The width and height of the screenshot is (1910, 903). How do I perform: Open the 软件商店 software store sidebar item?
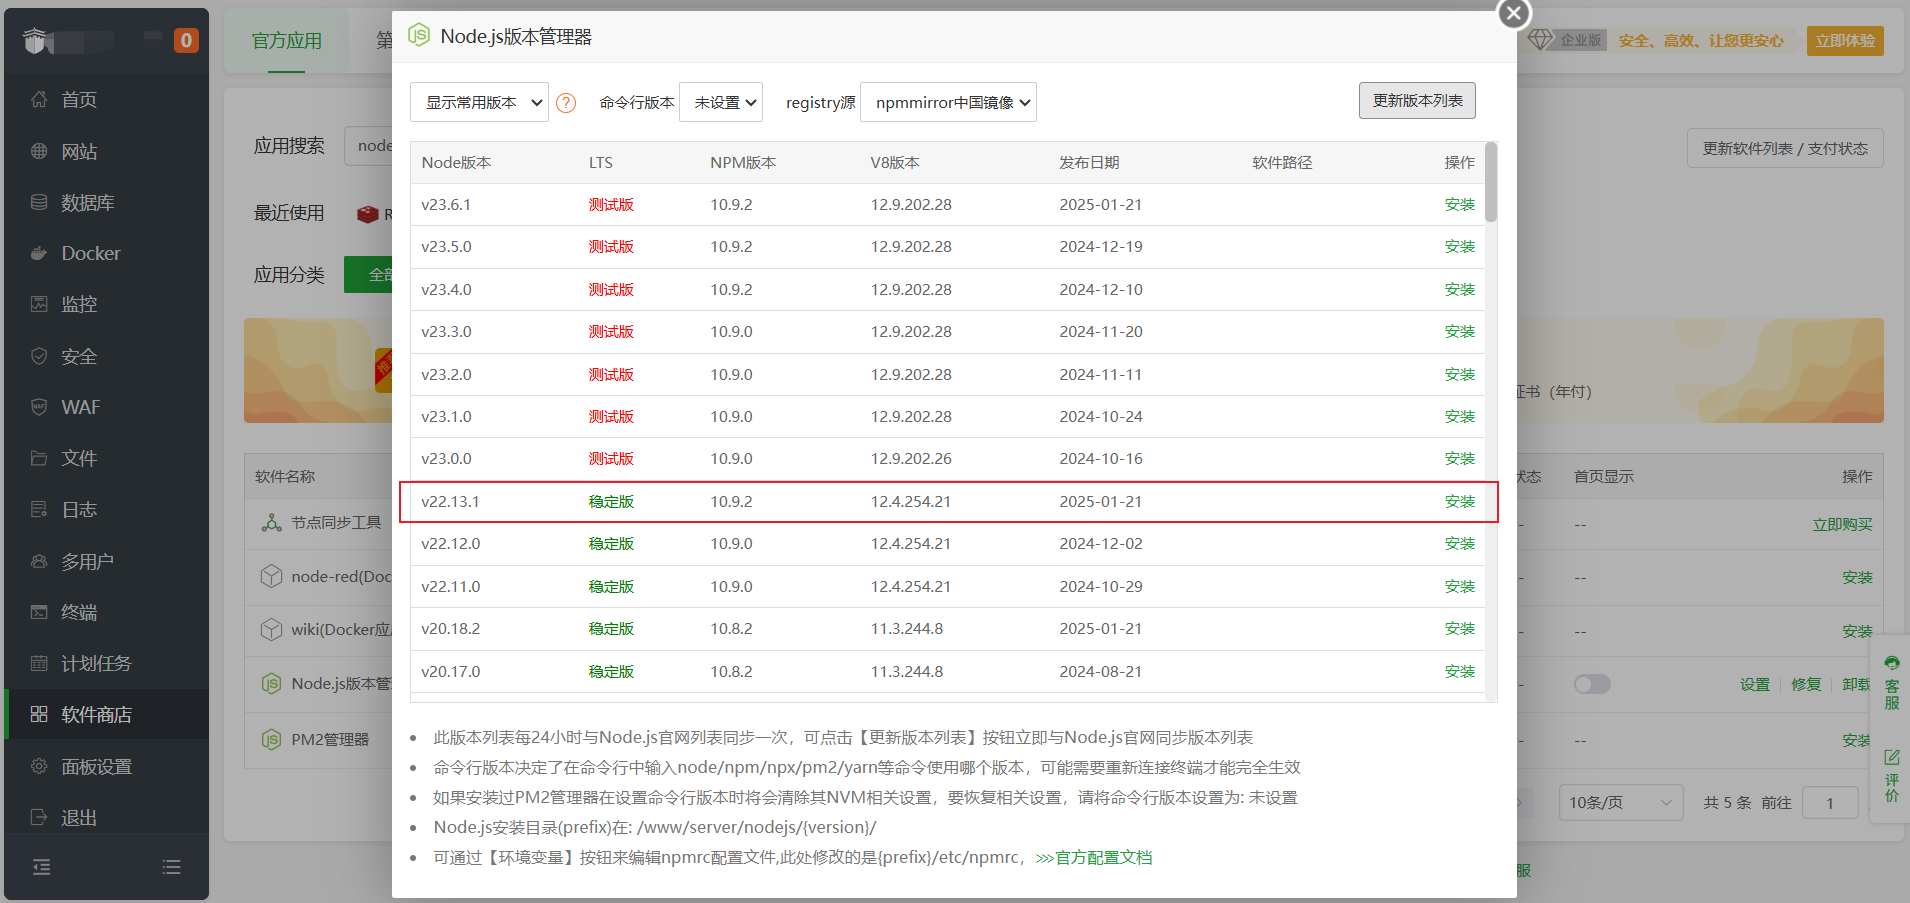[x=106, y=714]
